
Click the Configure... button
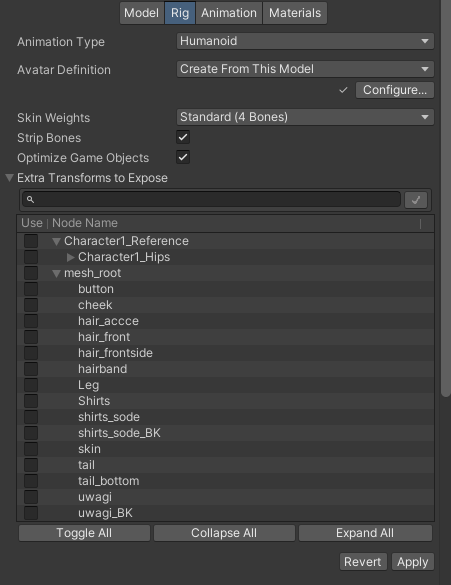pyautogui.click(x=395, y=90)
